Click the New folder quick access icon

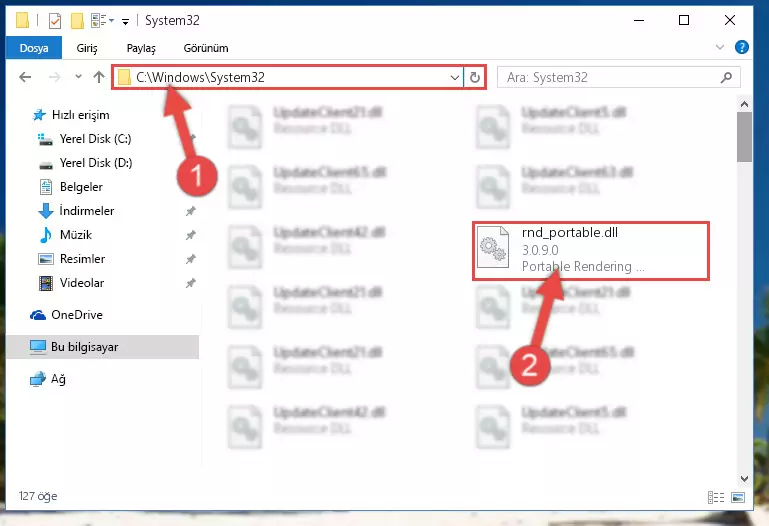tap(77, 21)
